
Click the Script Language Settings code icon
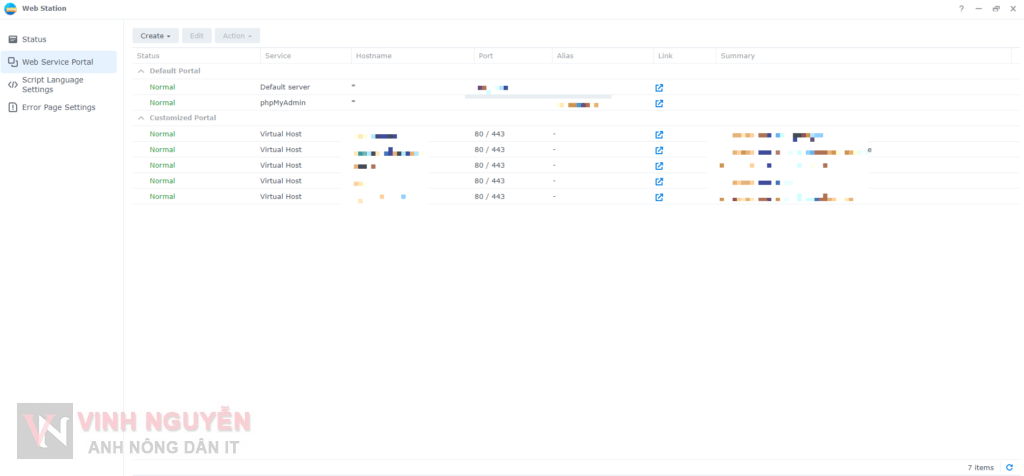tap(12, 85)
